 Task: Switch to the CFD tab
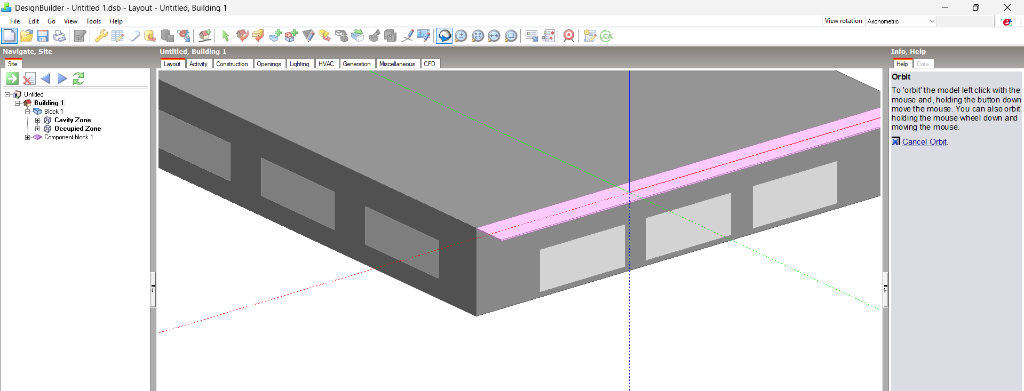click(430, 64)
